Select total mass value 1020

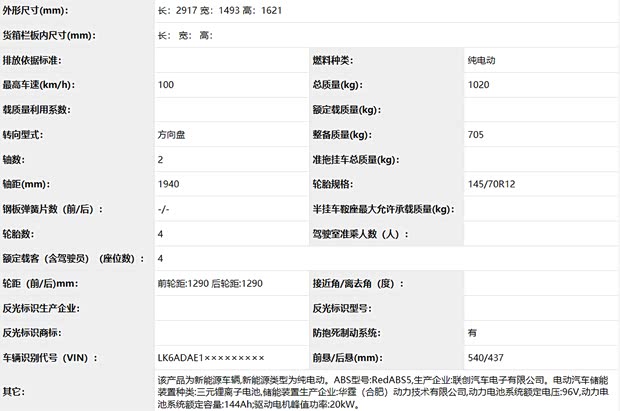pos(478,85)
